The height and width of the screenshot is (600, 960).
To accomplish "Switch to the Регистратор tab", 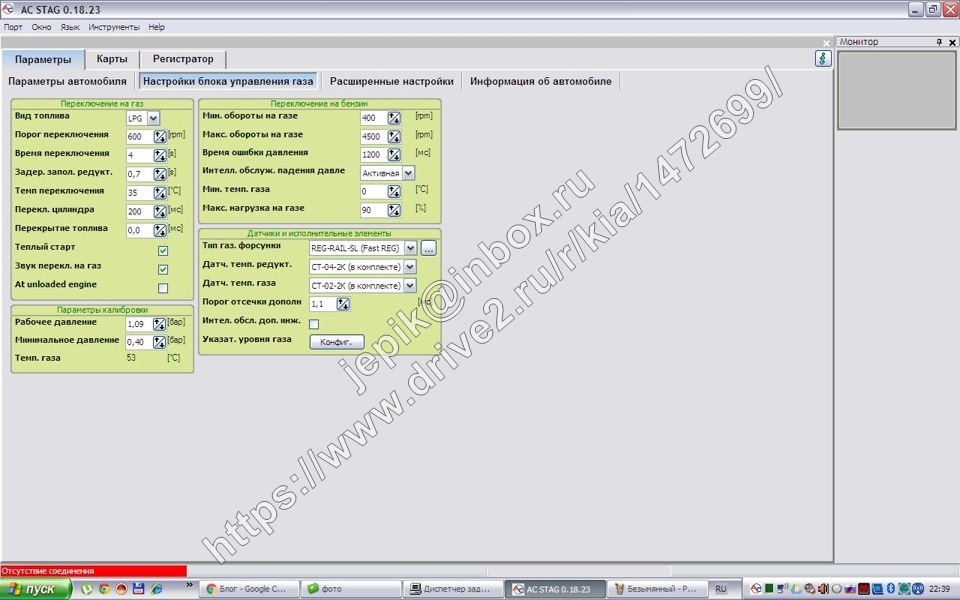I will [183, 59].
